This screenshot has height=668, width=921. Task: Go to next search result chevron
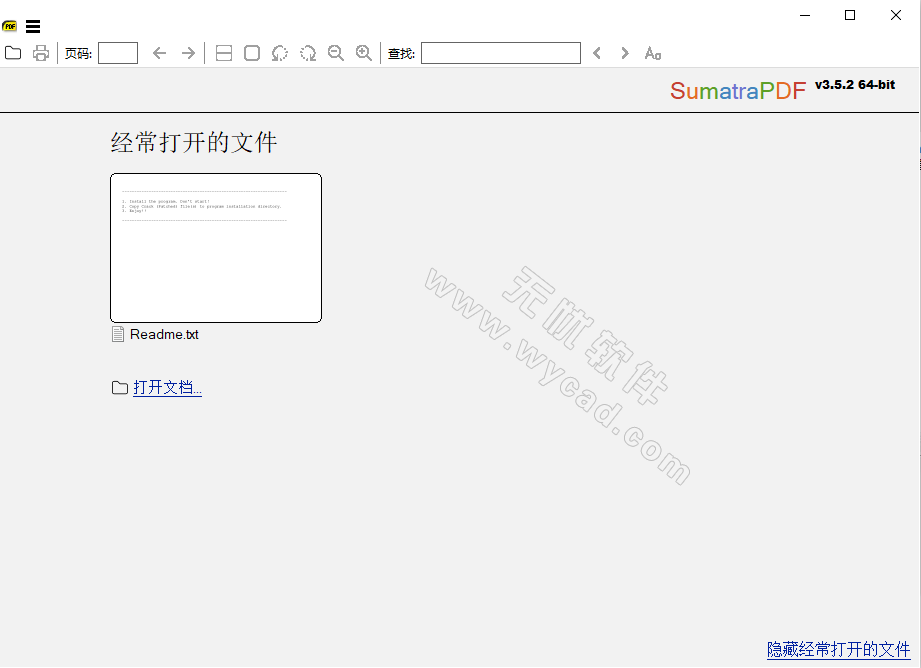(x=625, y=53)
